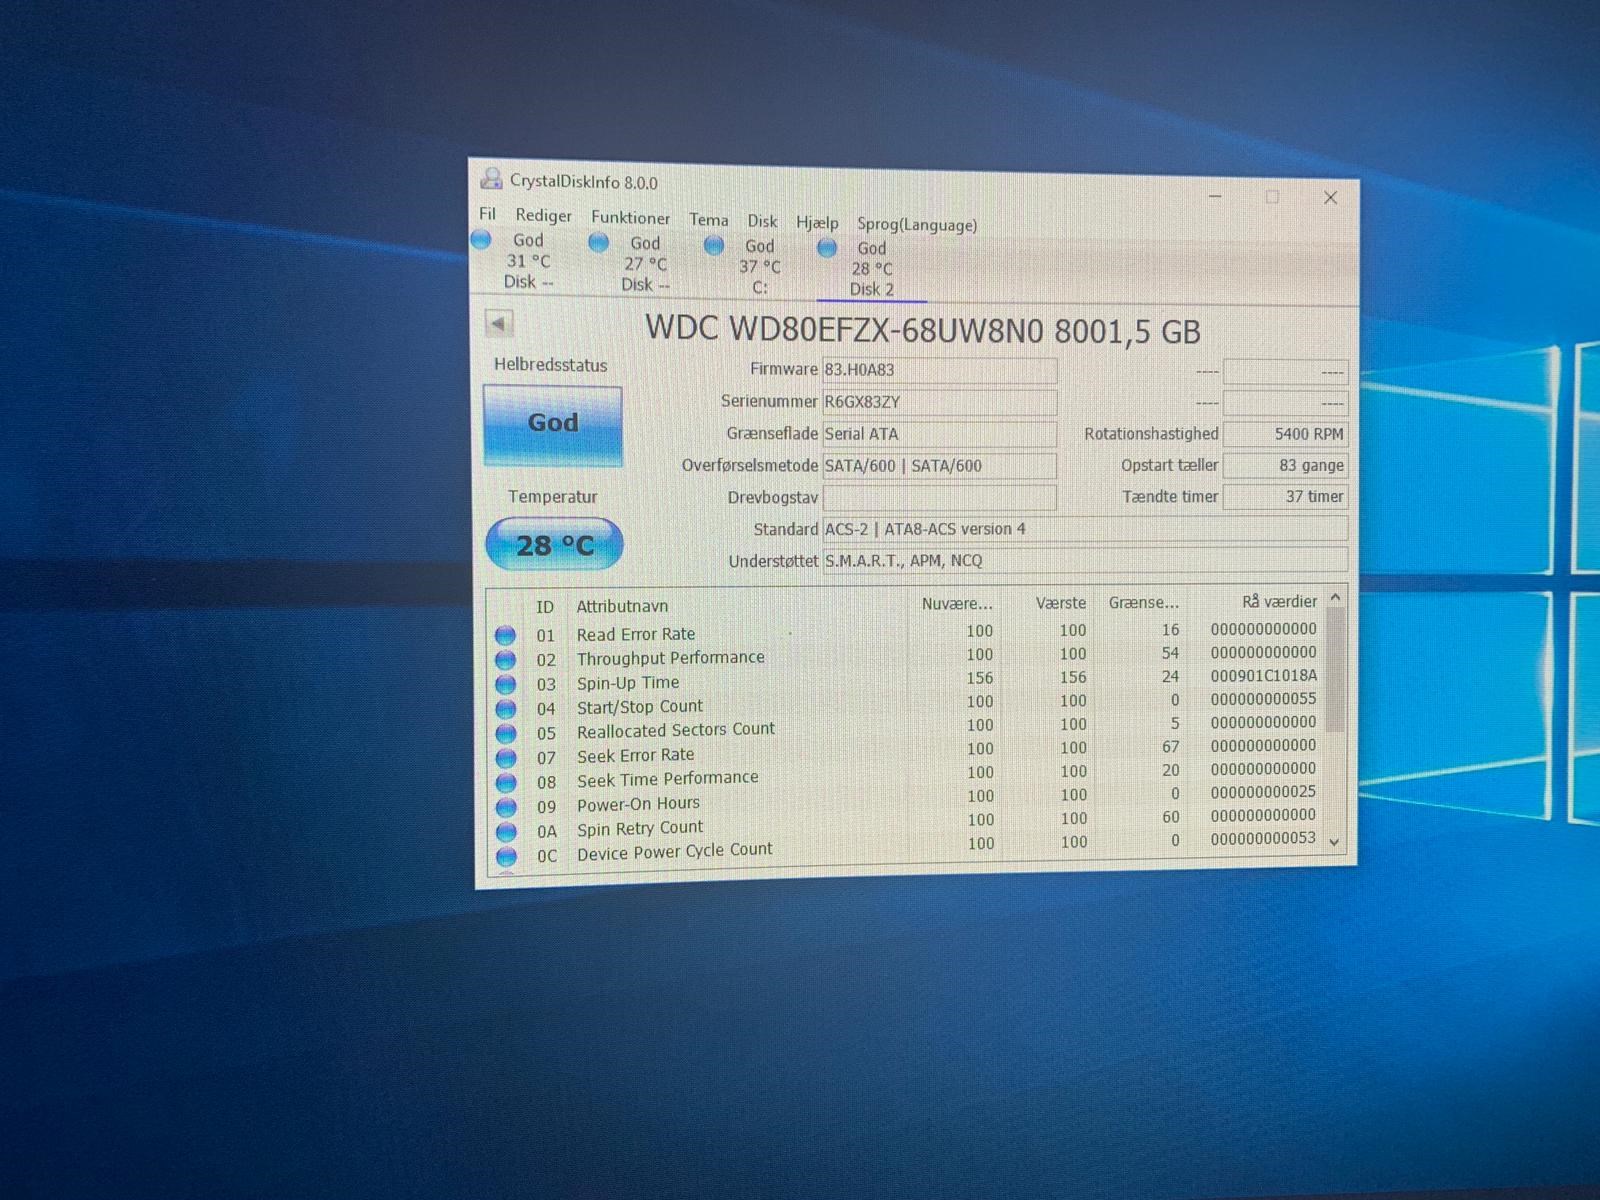Open the Tema menu
The width and height of the screenshot is (1600, 1200).
click(708, 219)
